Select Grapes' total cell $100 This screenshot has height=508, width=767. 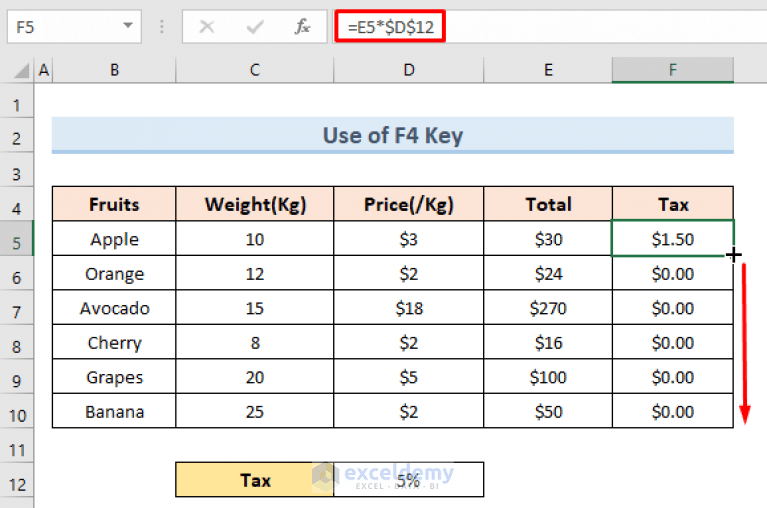548,377
